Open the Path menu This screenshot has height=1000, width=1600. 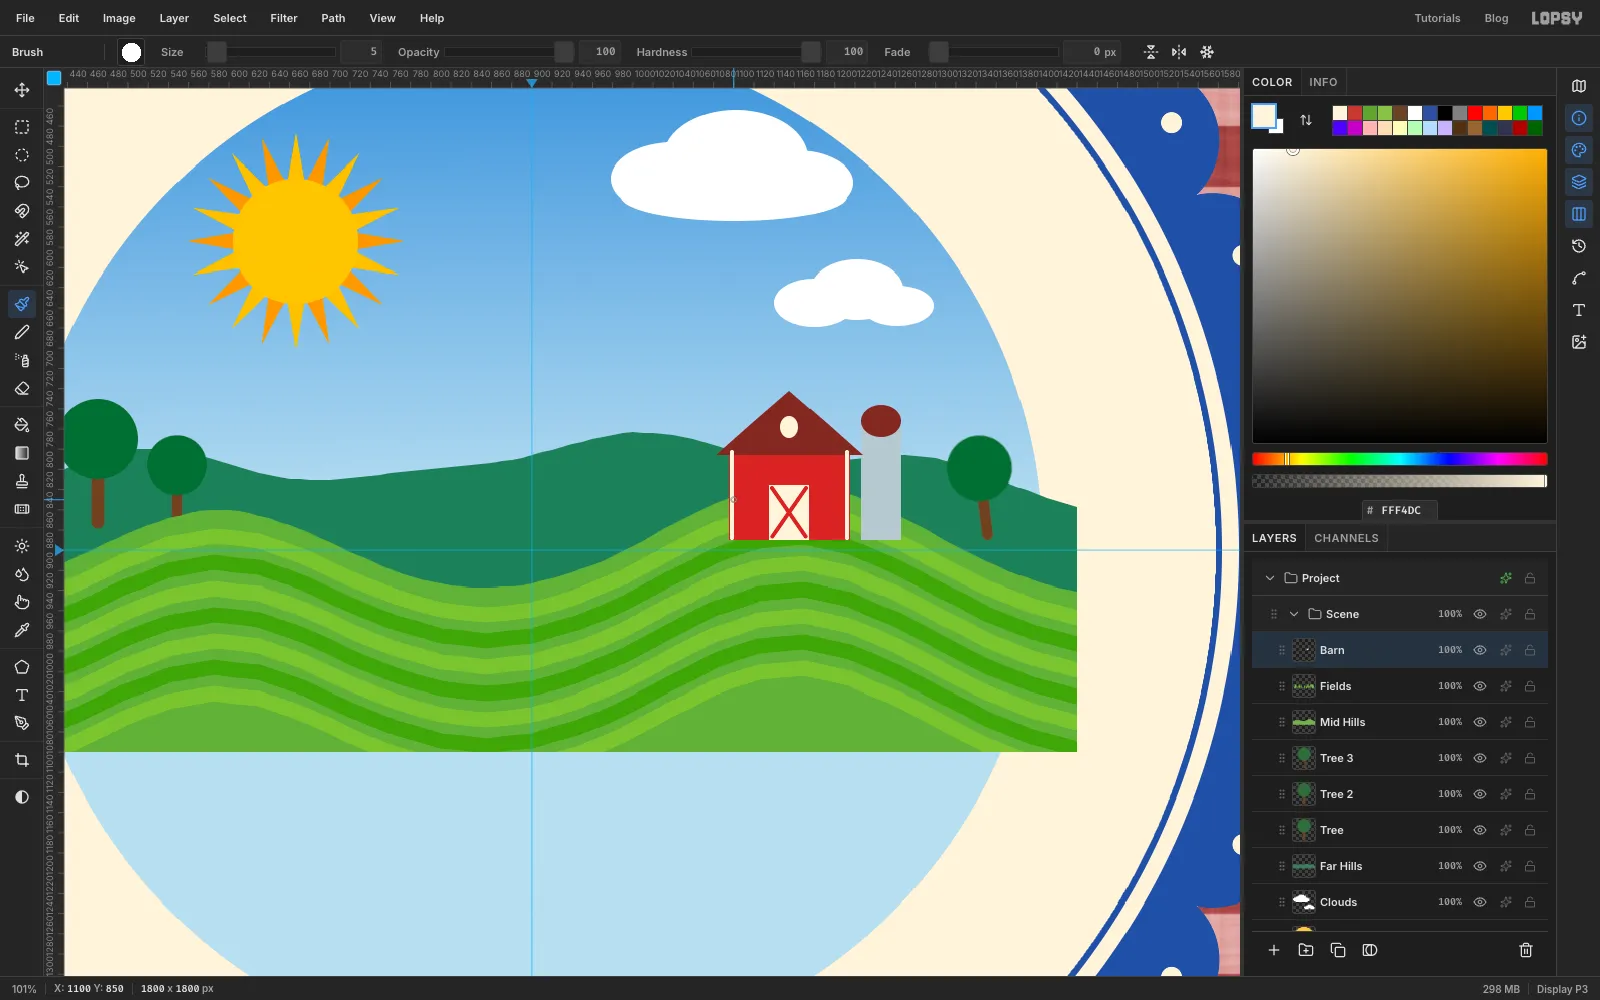pos(333,18)
